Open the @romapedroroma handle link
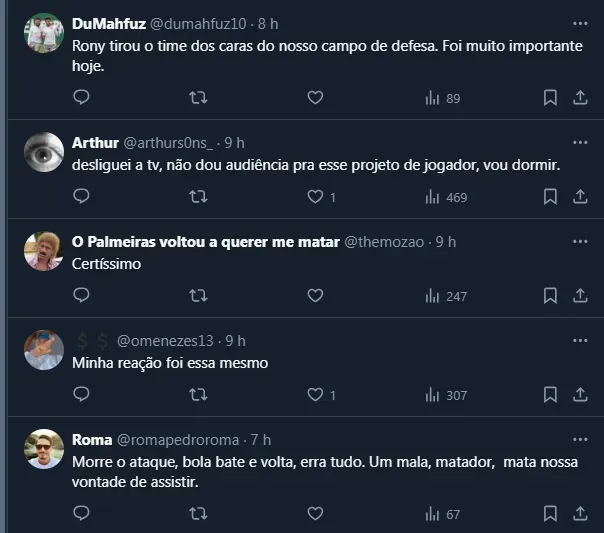This screenshot has height=533, width=604. tap(179, 440)
